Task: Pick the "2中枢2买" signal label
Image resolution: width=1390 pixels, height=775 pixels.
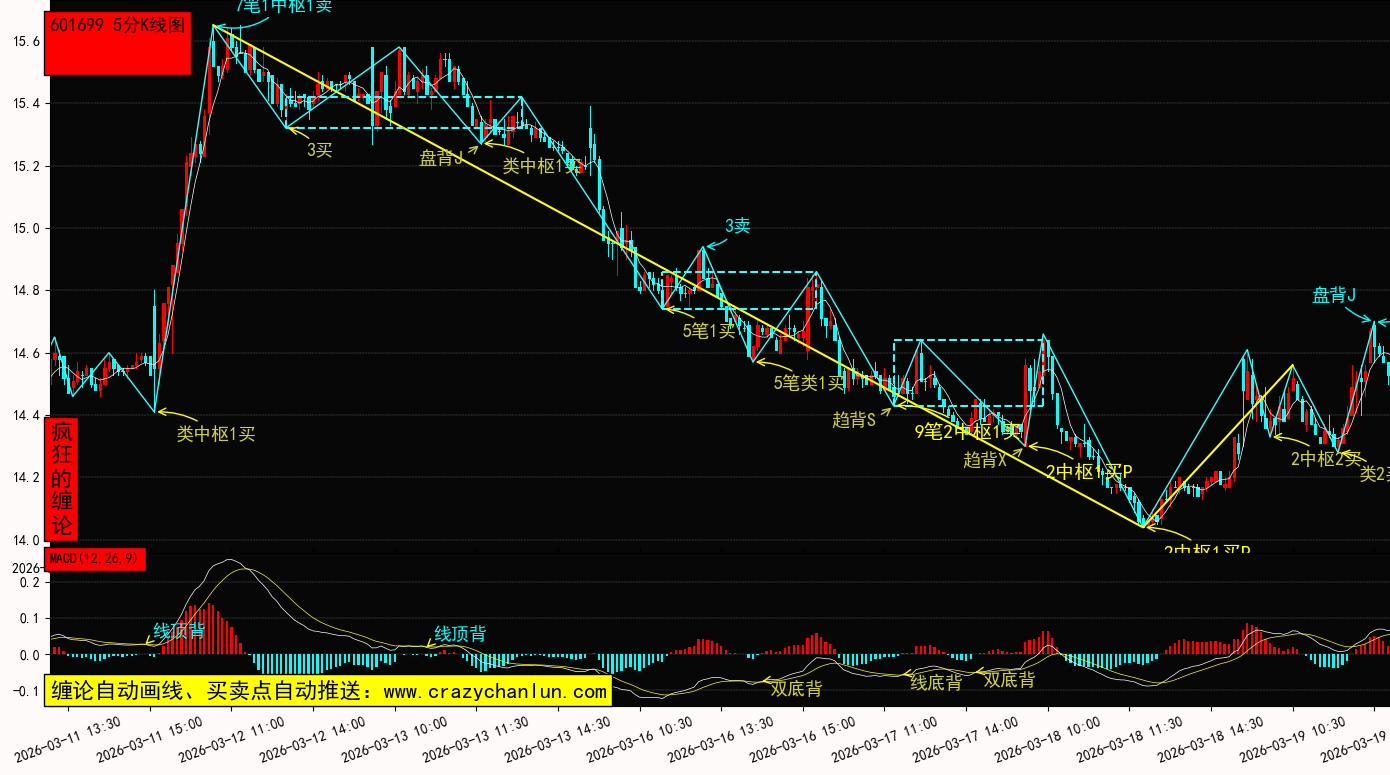Action: (x=1325, y=459)
